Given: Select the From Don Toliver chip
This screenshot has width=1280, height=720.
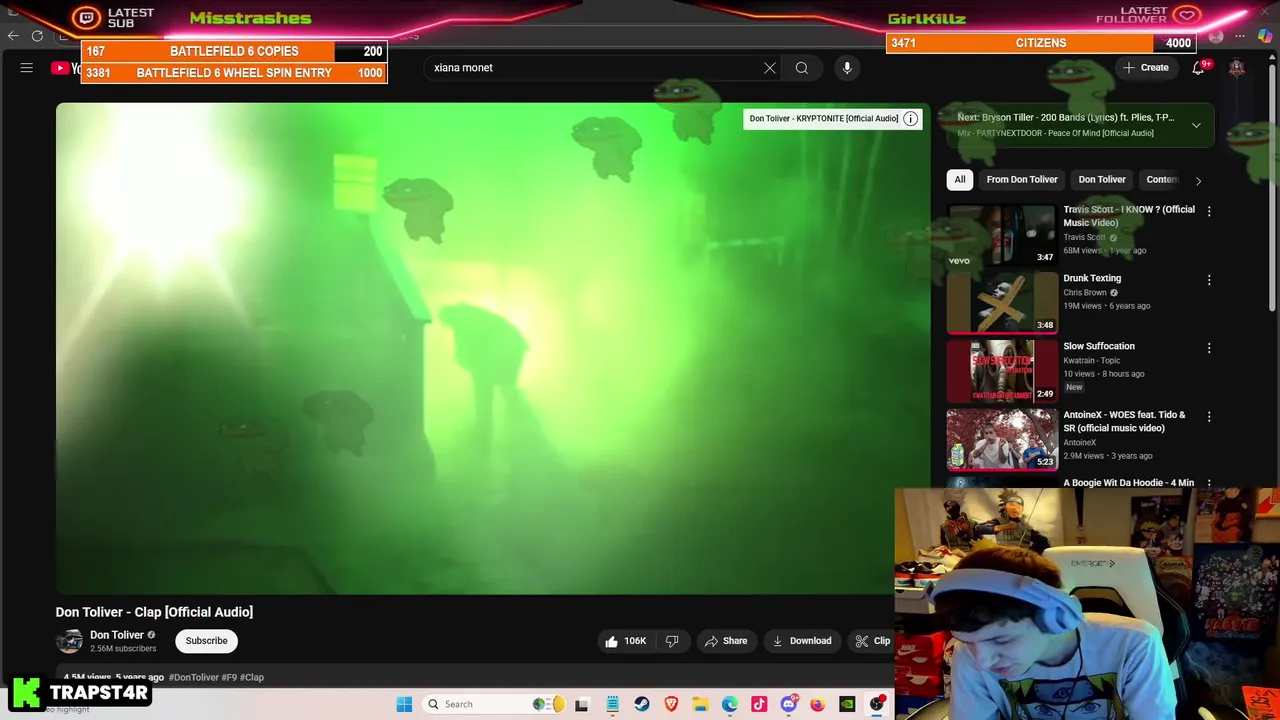Looking at the screenshot, I should pos(1022,180).
